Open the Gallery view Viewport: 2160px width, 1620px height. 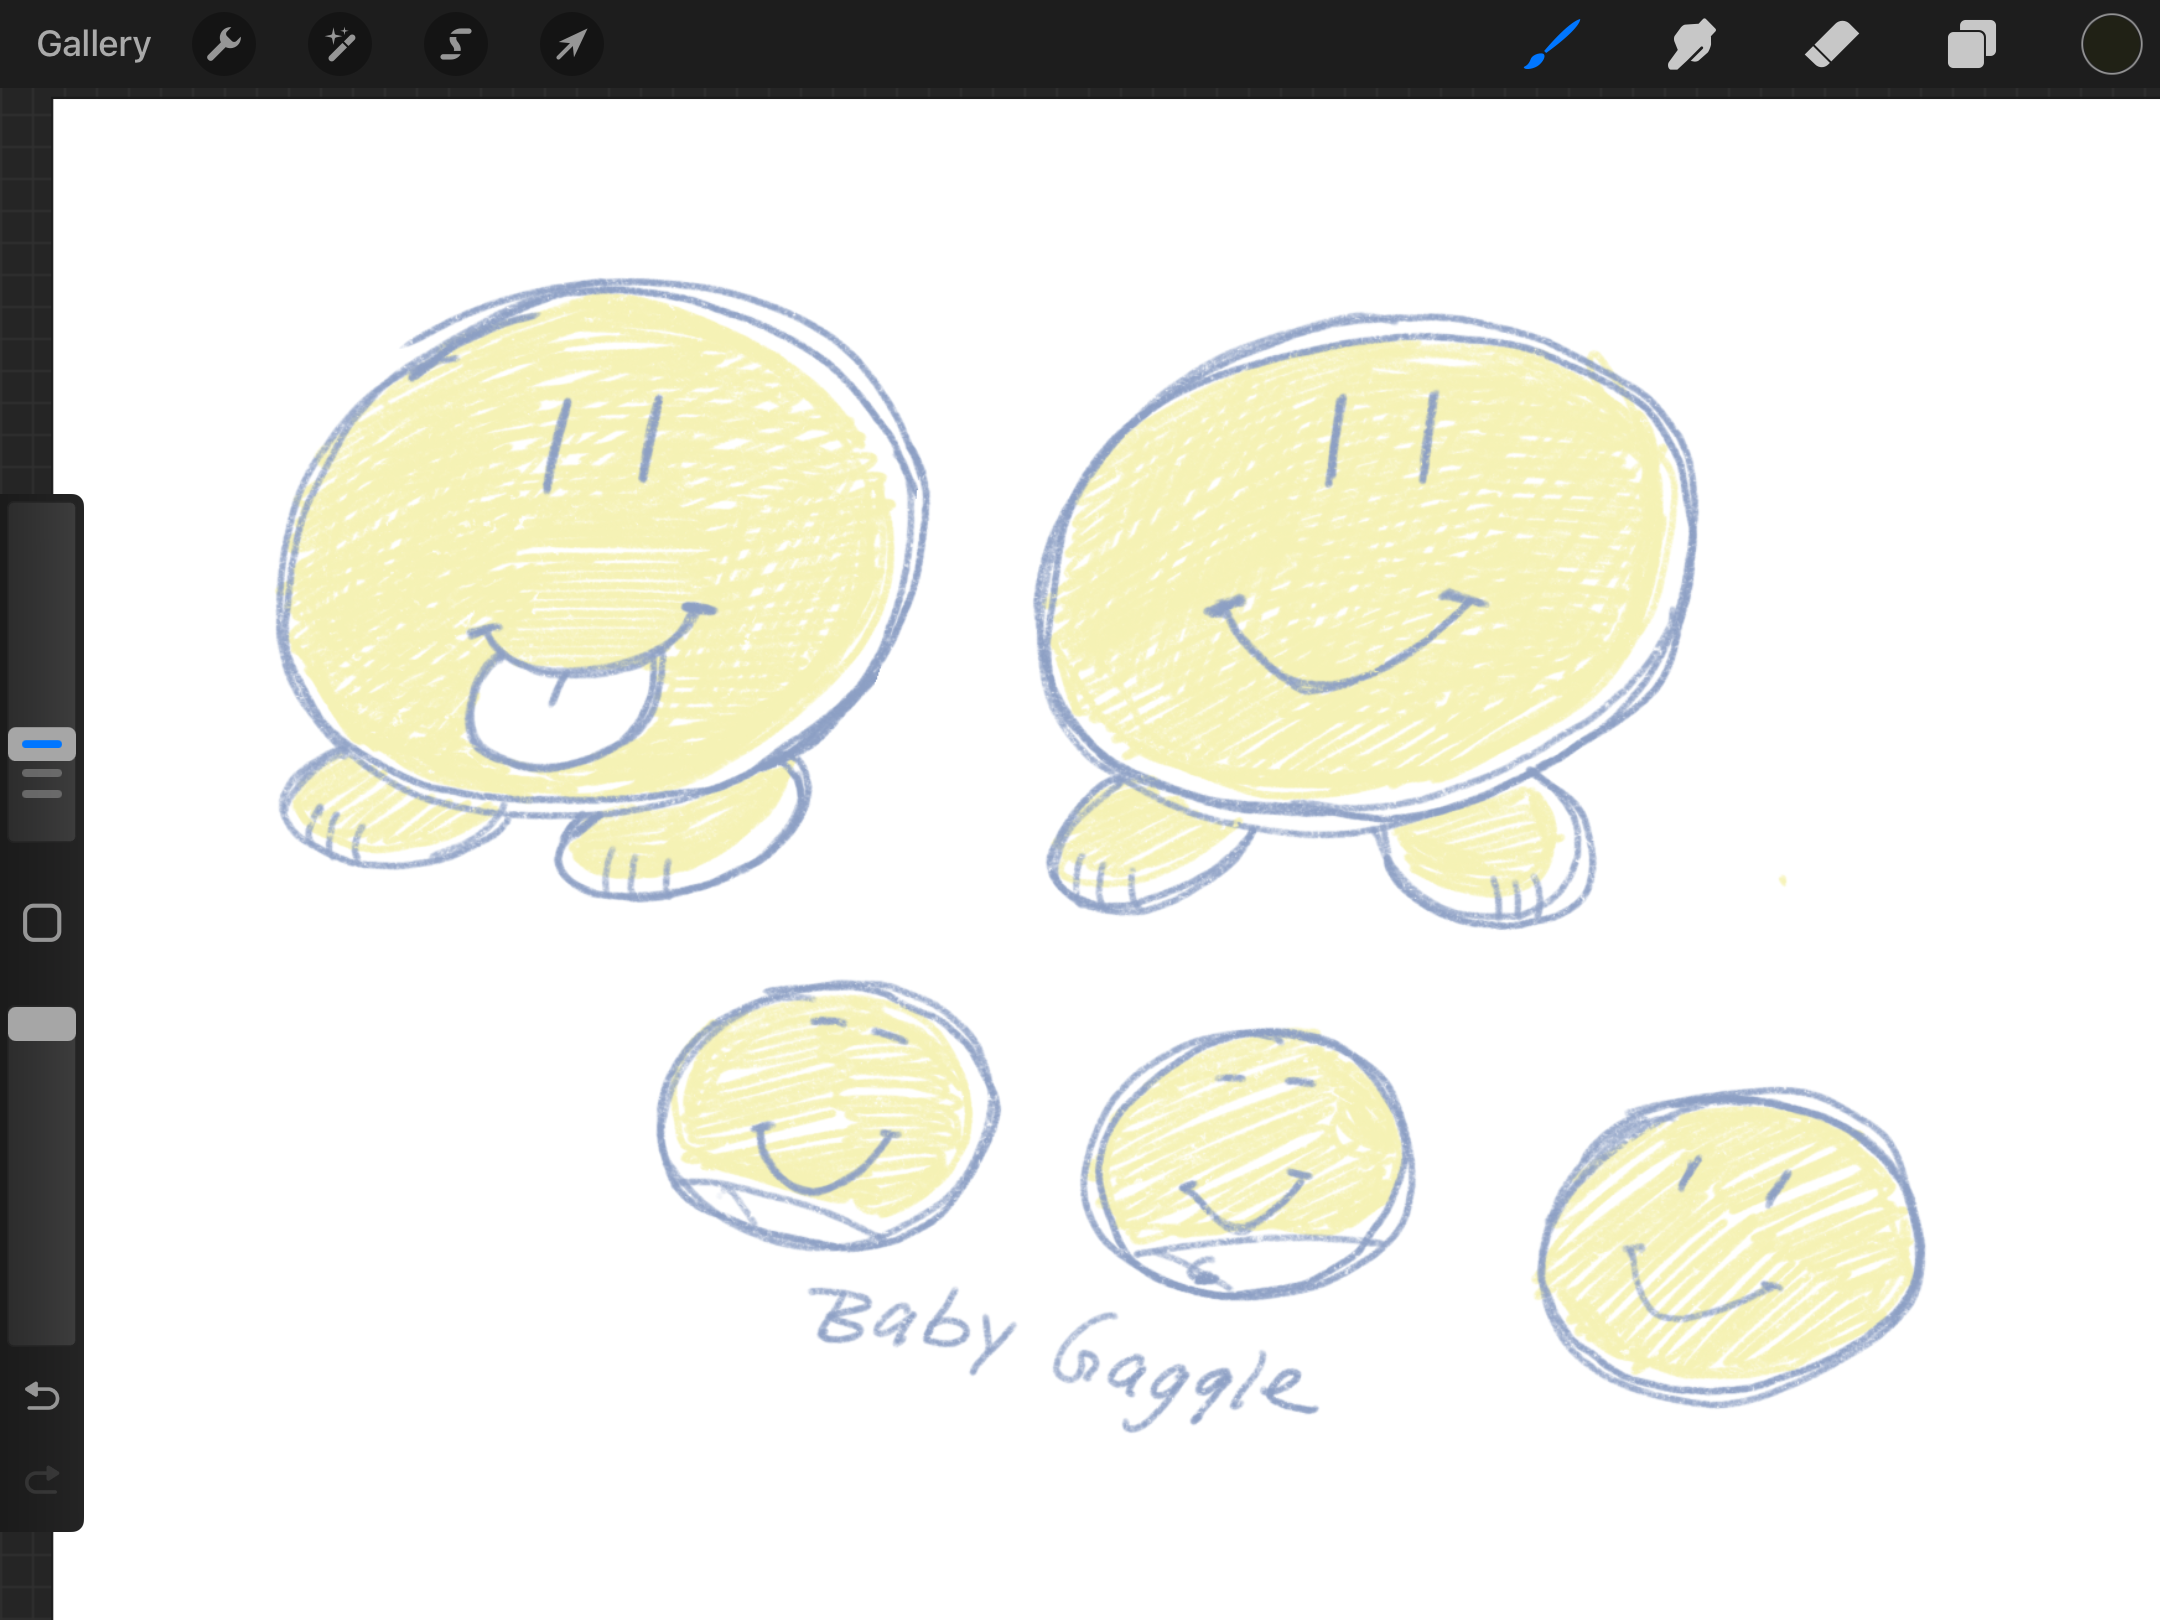(x=93, y=44)
